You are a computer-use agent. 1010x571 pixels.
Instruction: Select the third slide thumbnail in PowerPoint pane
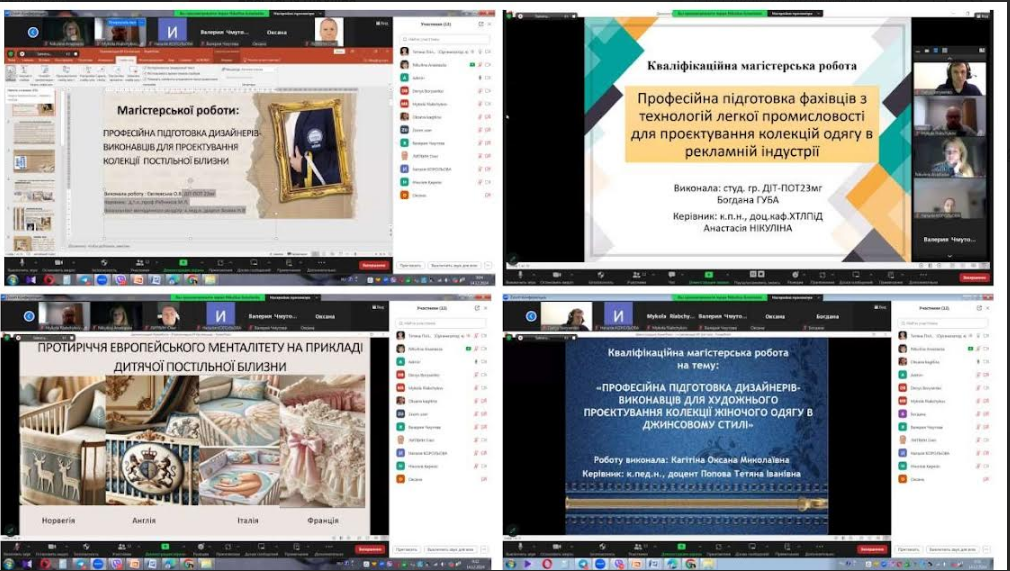34,162
